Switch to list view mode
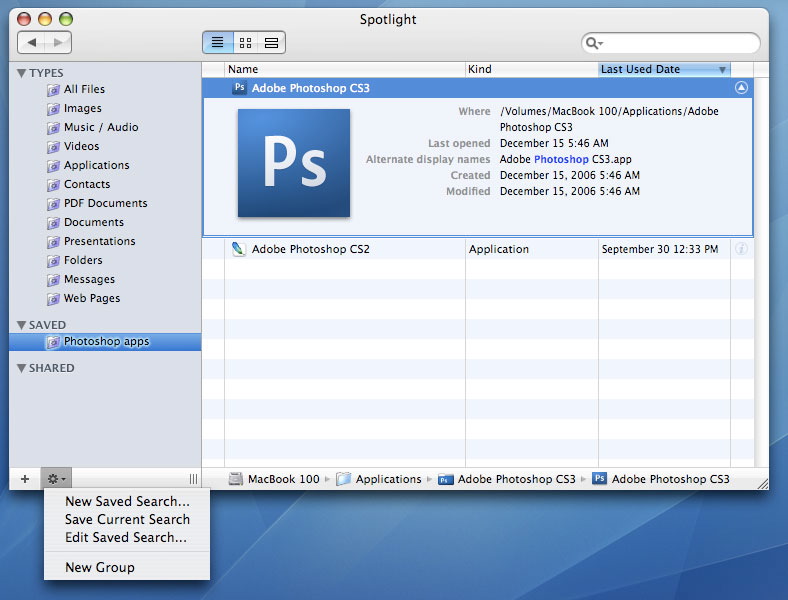 (x=217, y=43)
